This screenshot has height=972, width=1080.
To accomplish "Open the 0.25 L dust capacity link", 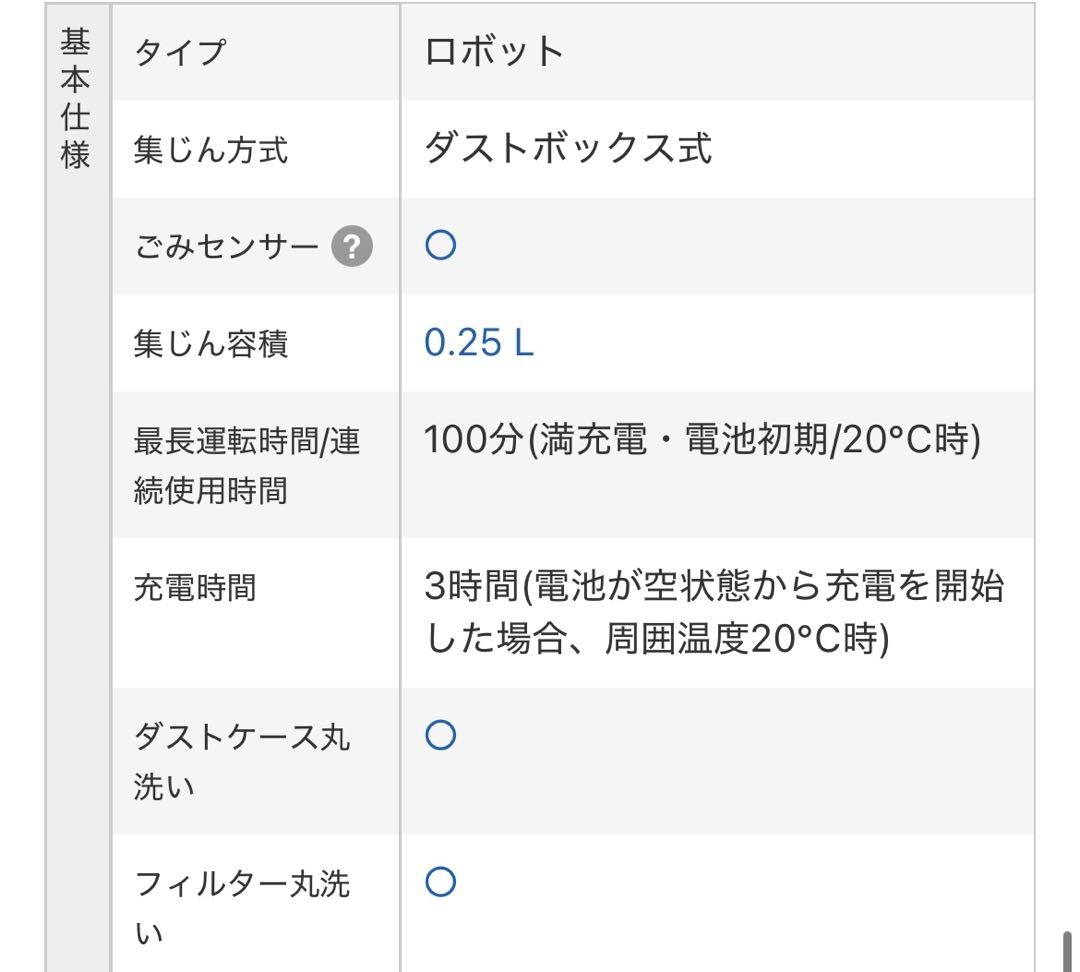I will [x=479, y=344].
